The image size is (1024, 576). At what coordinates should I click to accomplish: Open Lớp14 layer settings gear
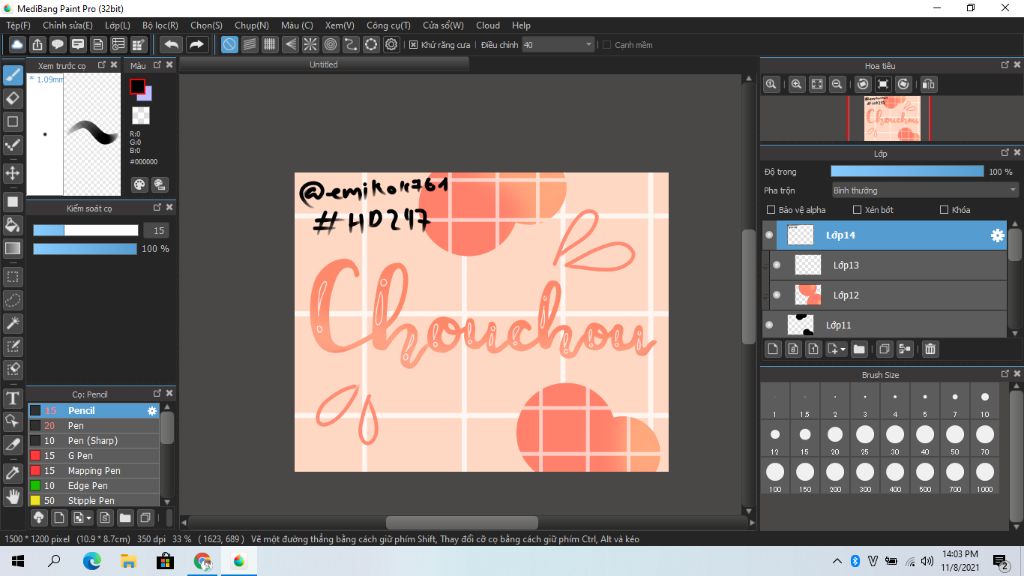coord(997,235)
